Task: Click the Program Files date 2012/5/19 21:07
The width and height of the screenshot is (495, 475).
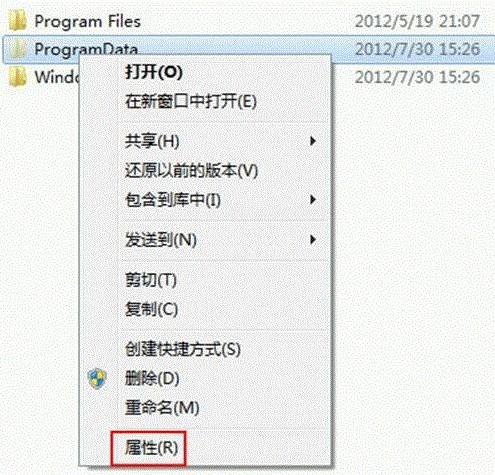Action: (417, 21)
